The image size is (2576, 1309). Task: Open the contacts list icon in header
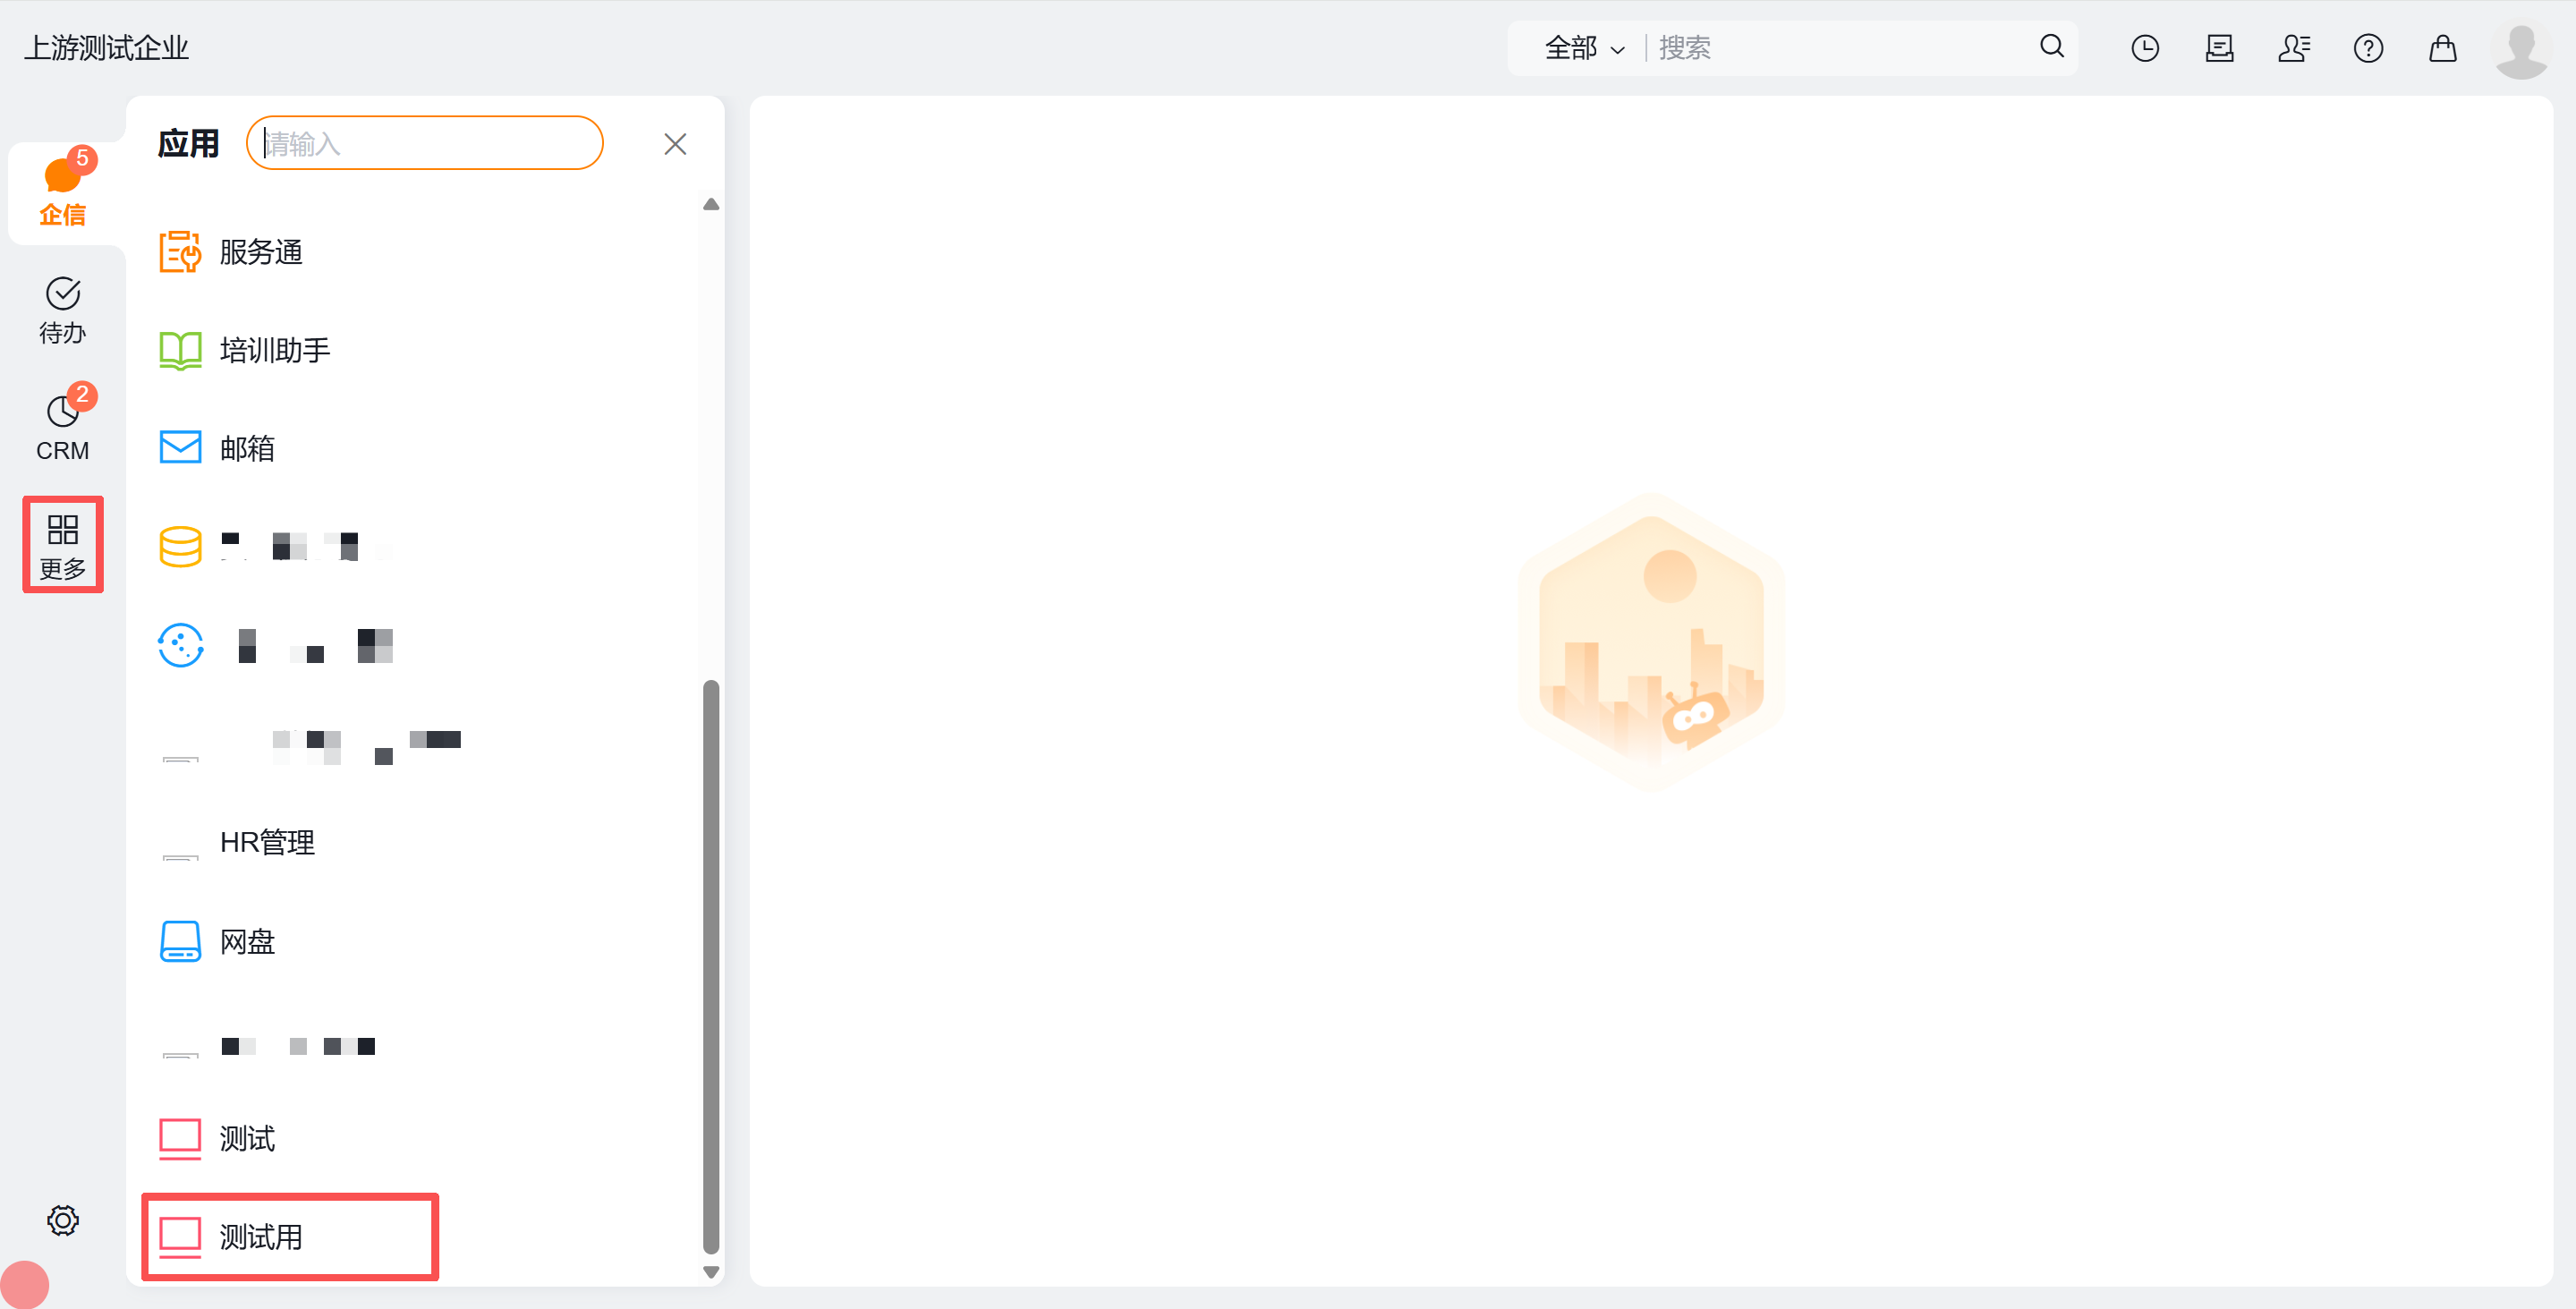point(2294,48)
